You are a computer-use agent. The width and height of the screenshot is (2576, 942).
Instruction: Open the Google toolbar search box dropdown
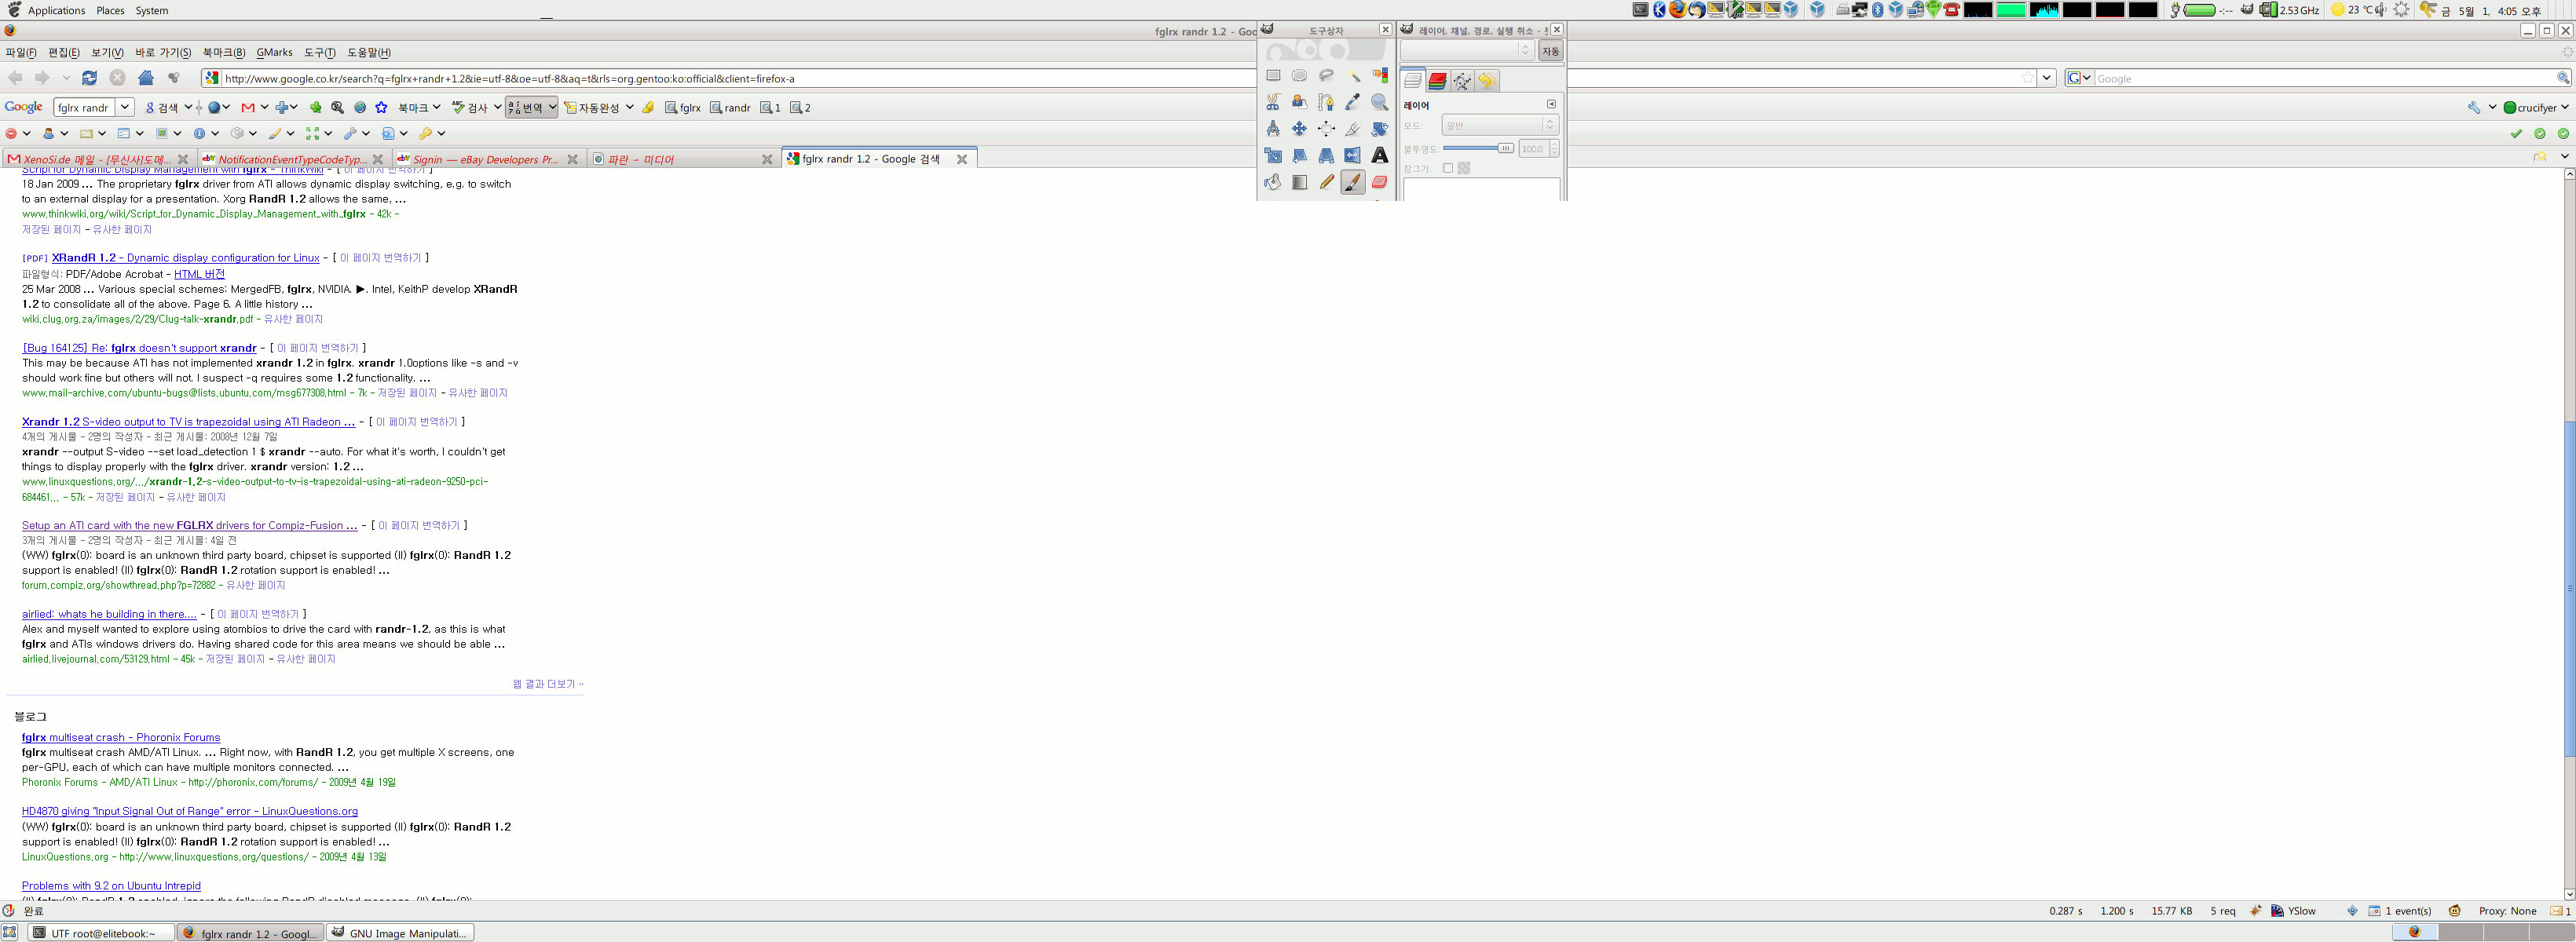125,107
